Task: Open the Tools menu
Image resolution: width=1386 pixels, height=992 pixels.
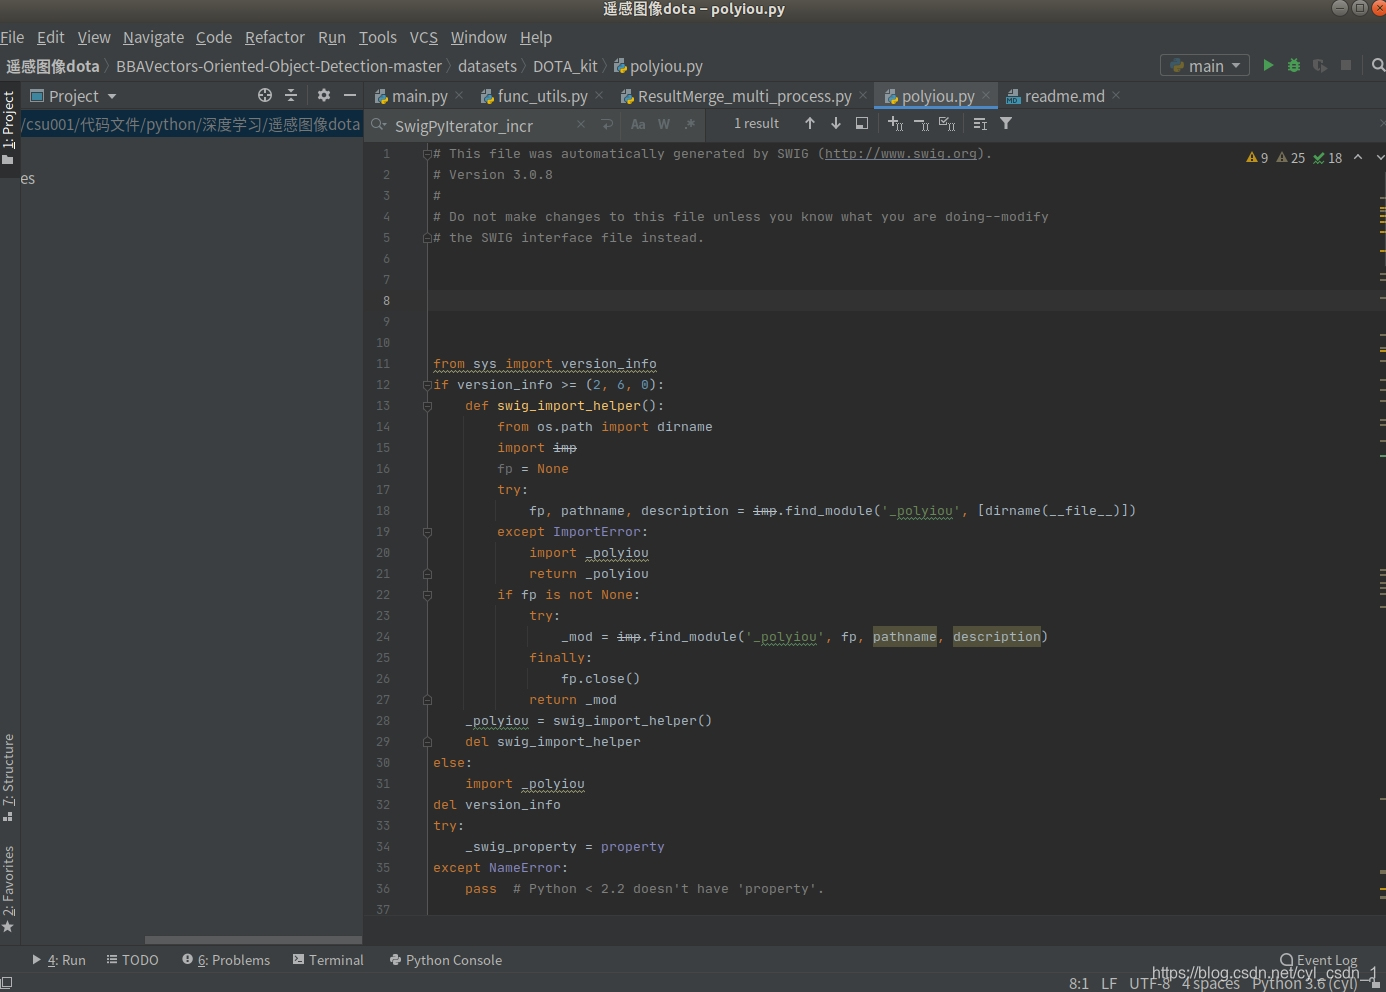Action: (x=378, y=37)
